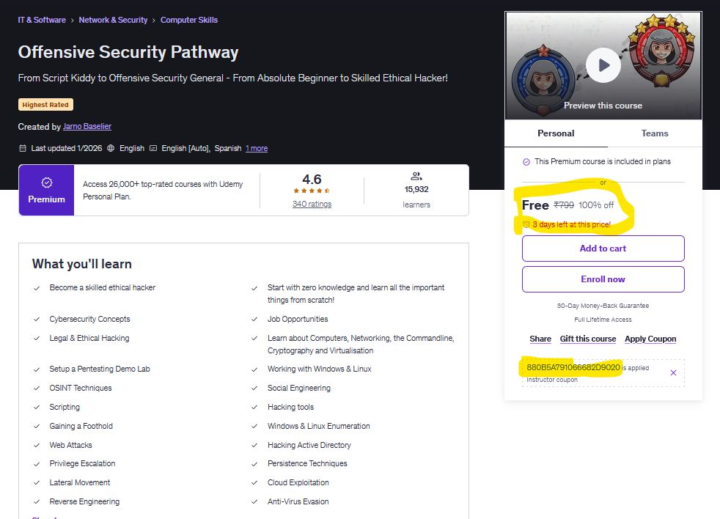Click the 'Legal & Ethical Hacking' item
This screenshot has width=720, height=519.
[x=89, y=338]
